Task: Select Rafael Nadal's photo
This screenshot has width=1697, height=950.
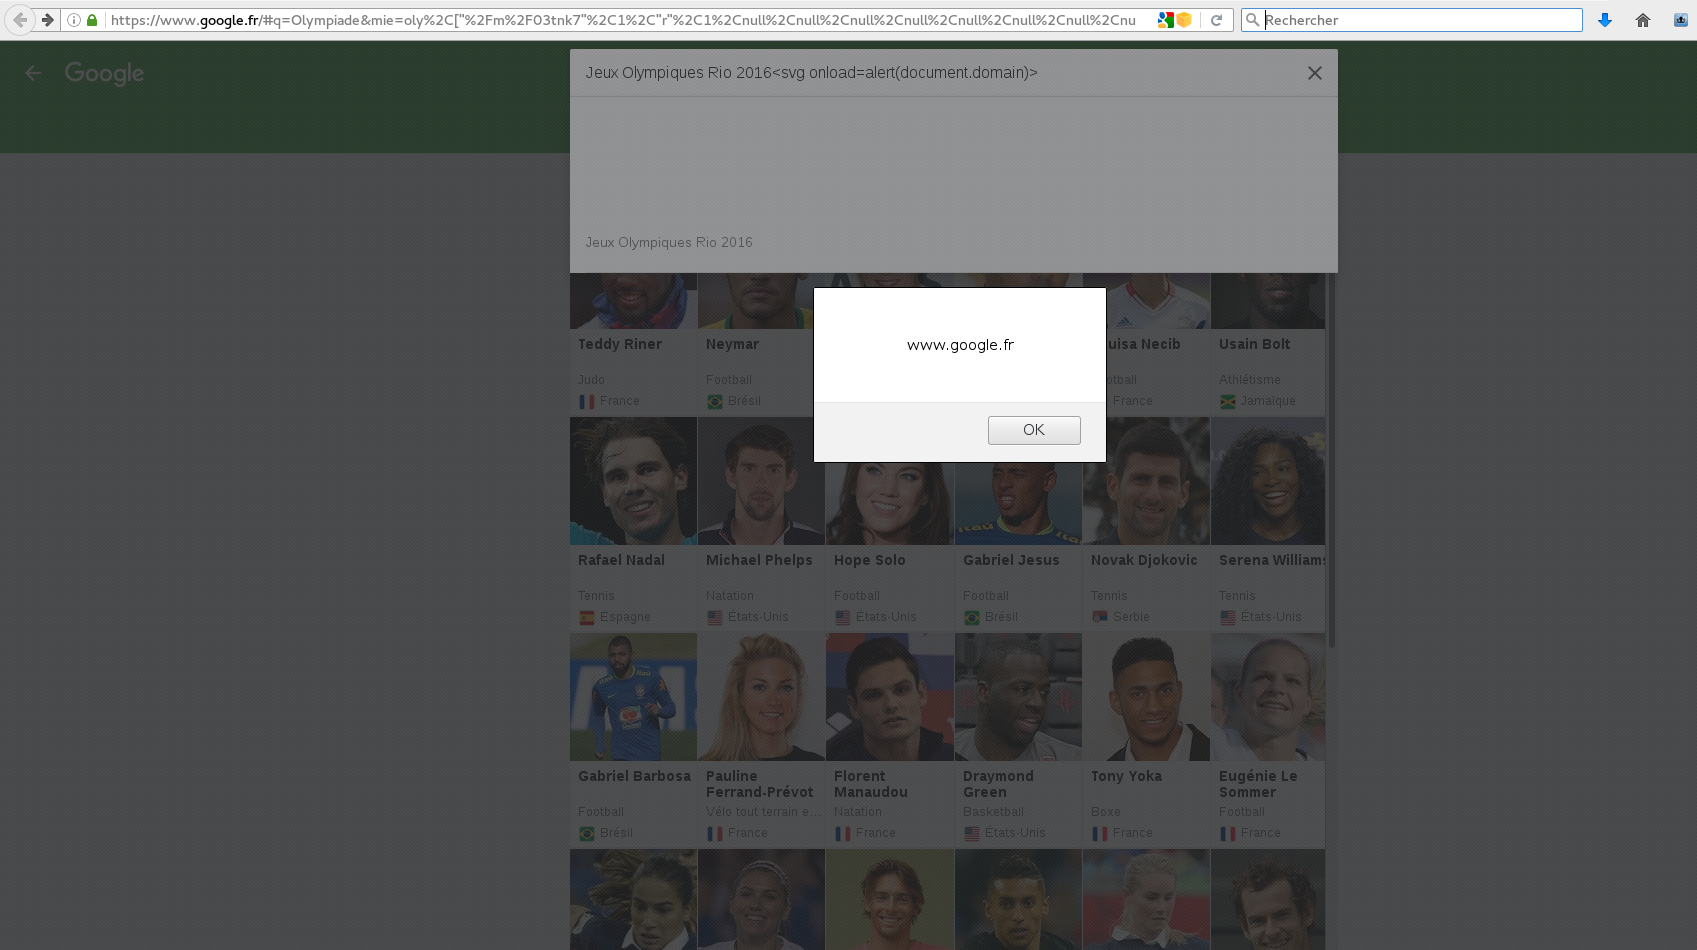Action: (x=633, y=482)
